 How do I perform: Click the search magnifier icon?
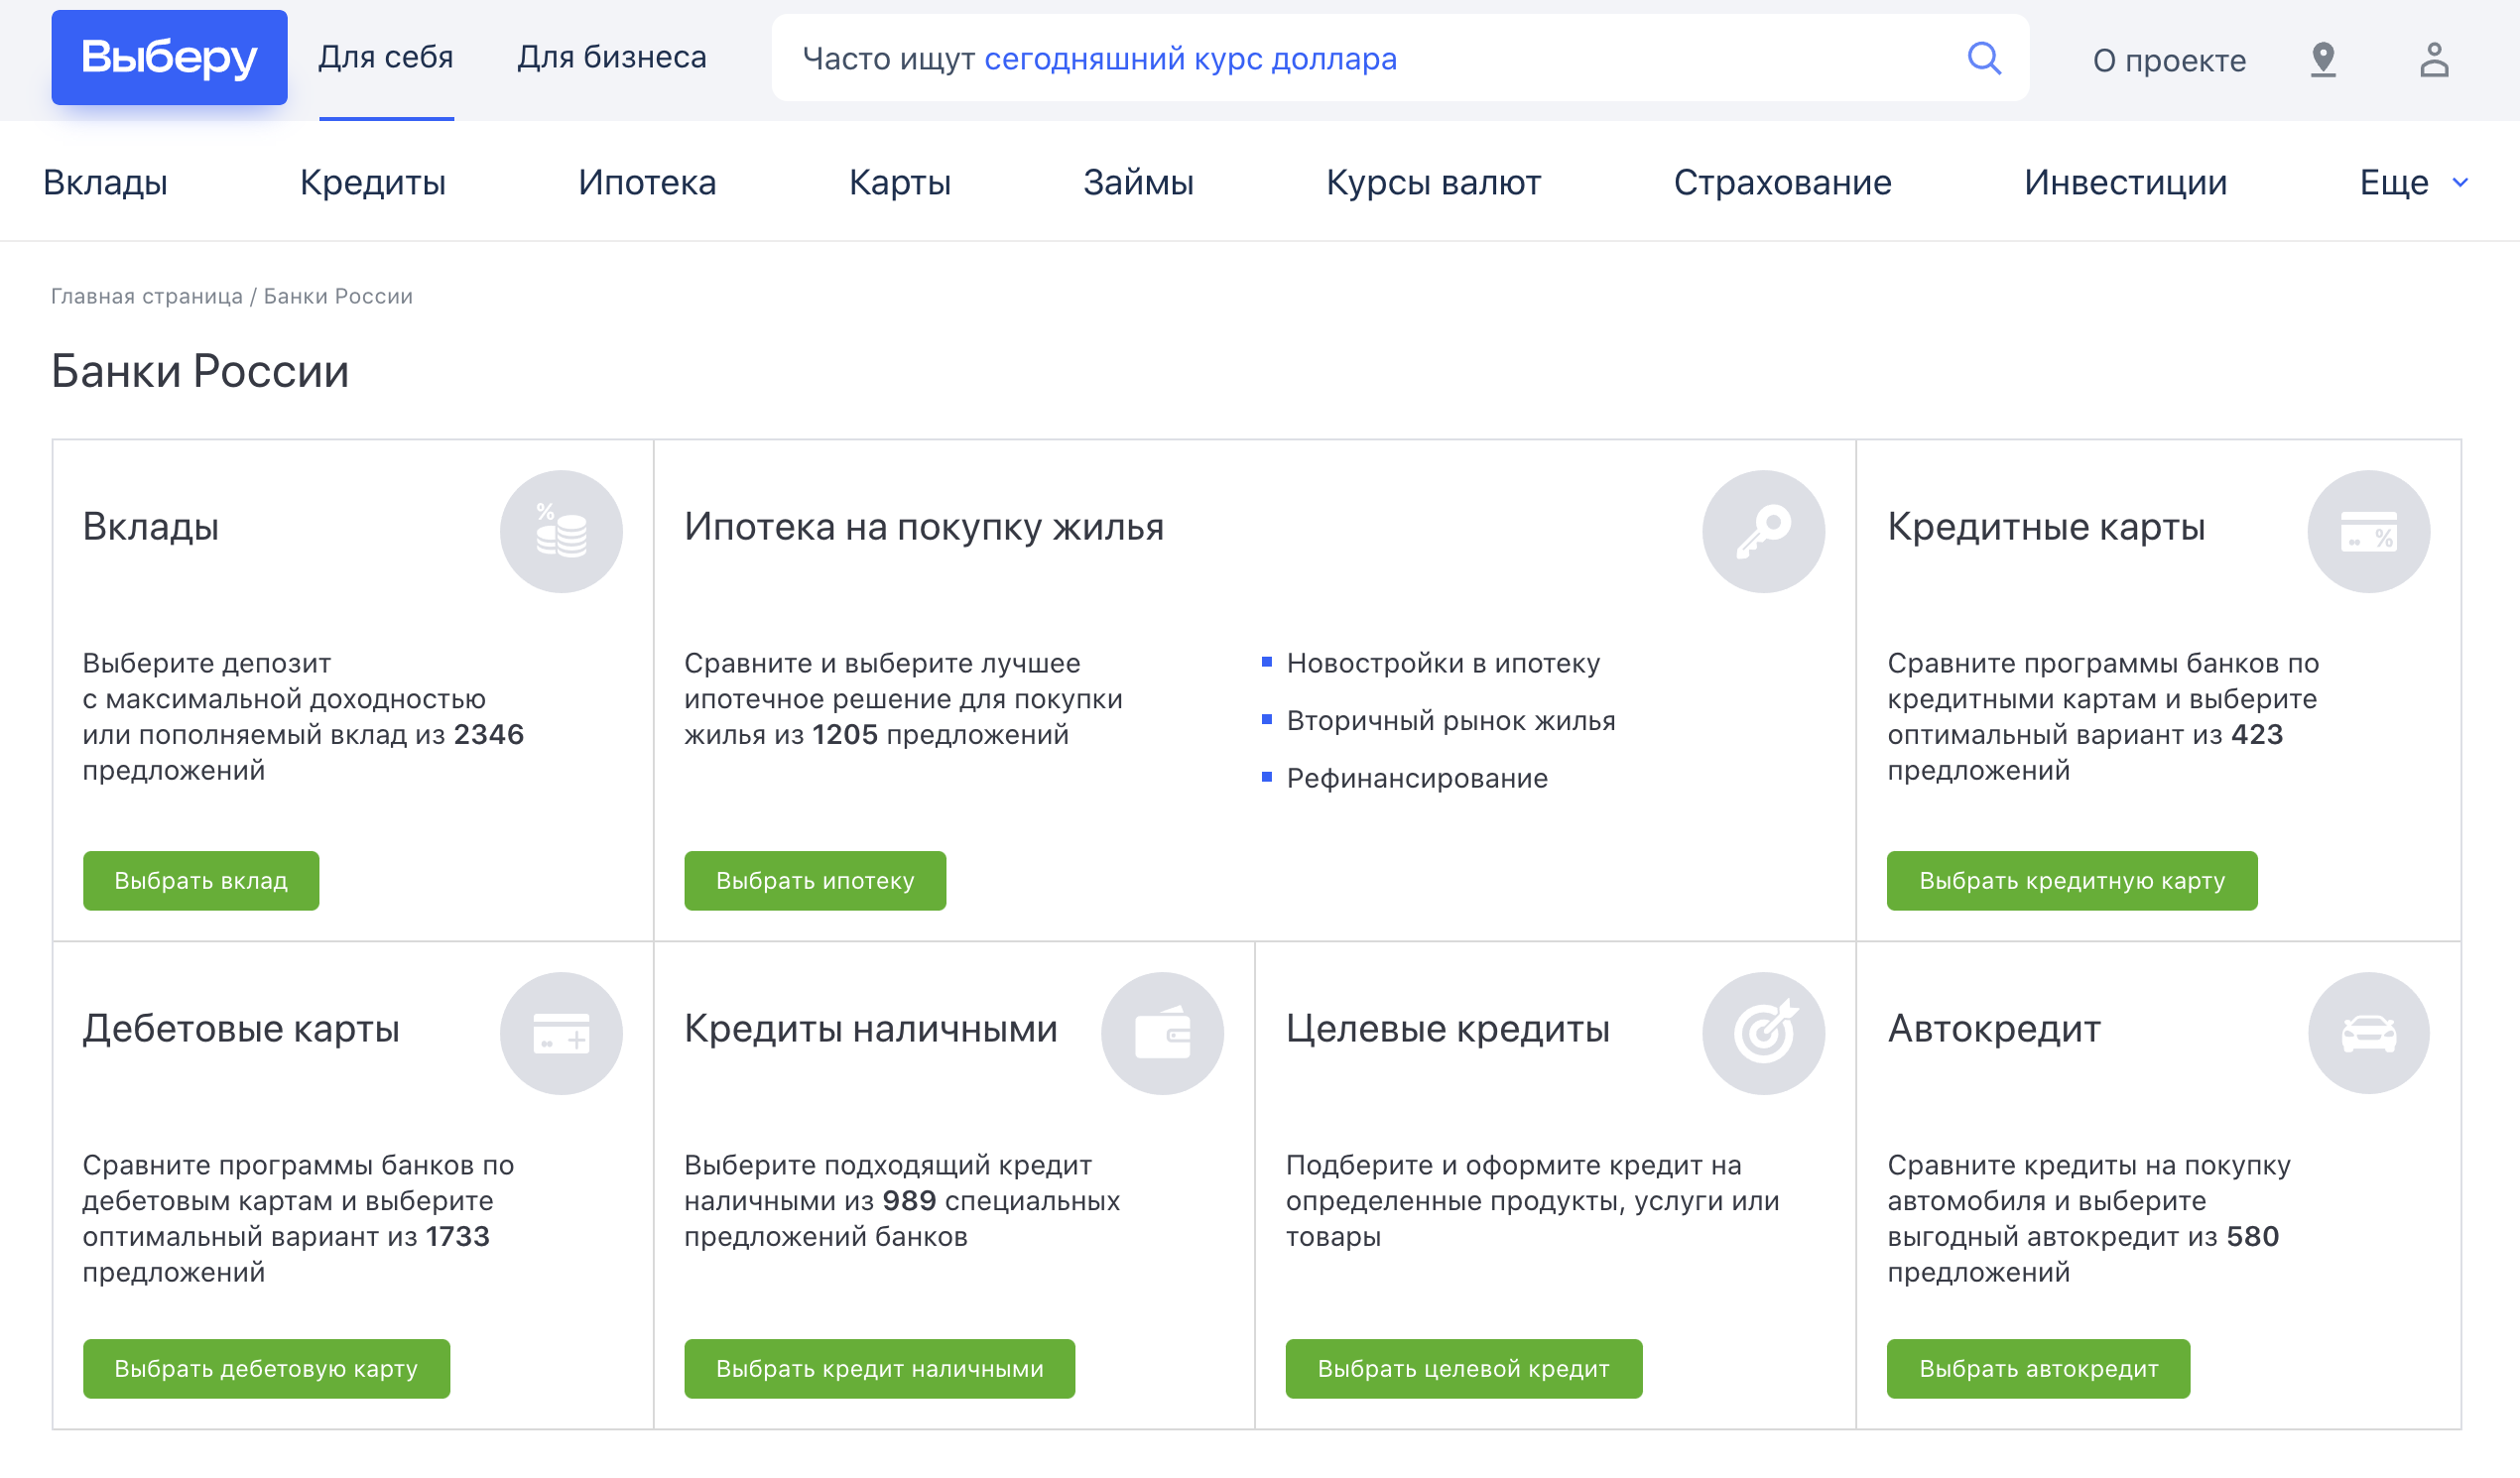pyautogui.click(x=1983, y=58)
